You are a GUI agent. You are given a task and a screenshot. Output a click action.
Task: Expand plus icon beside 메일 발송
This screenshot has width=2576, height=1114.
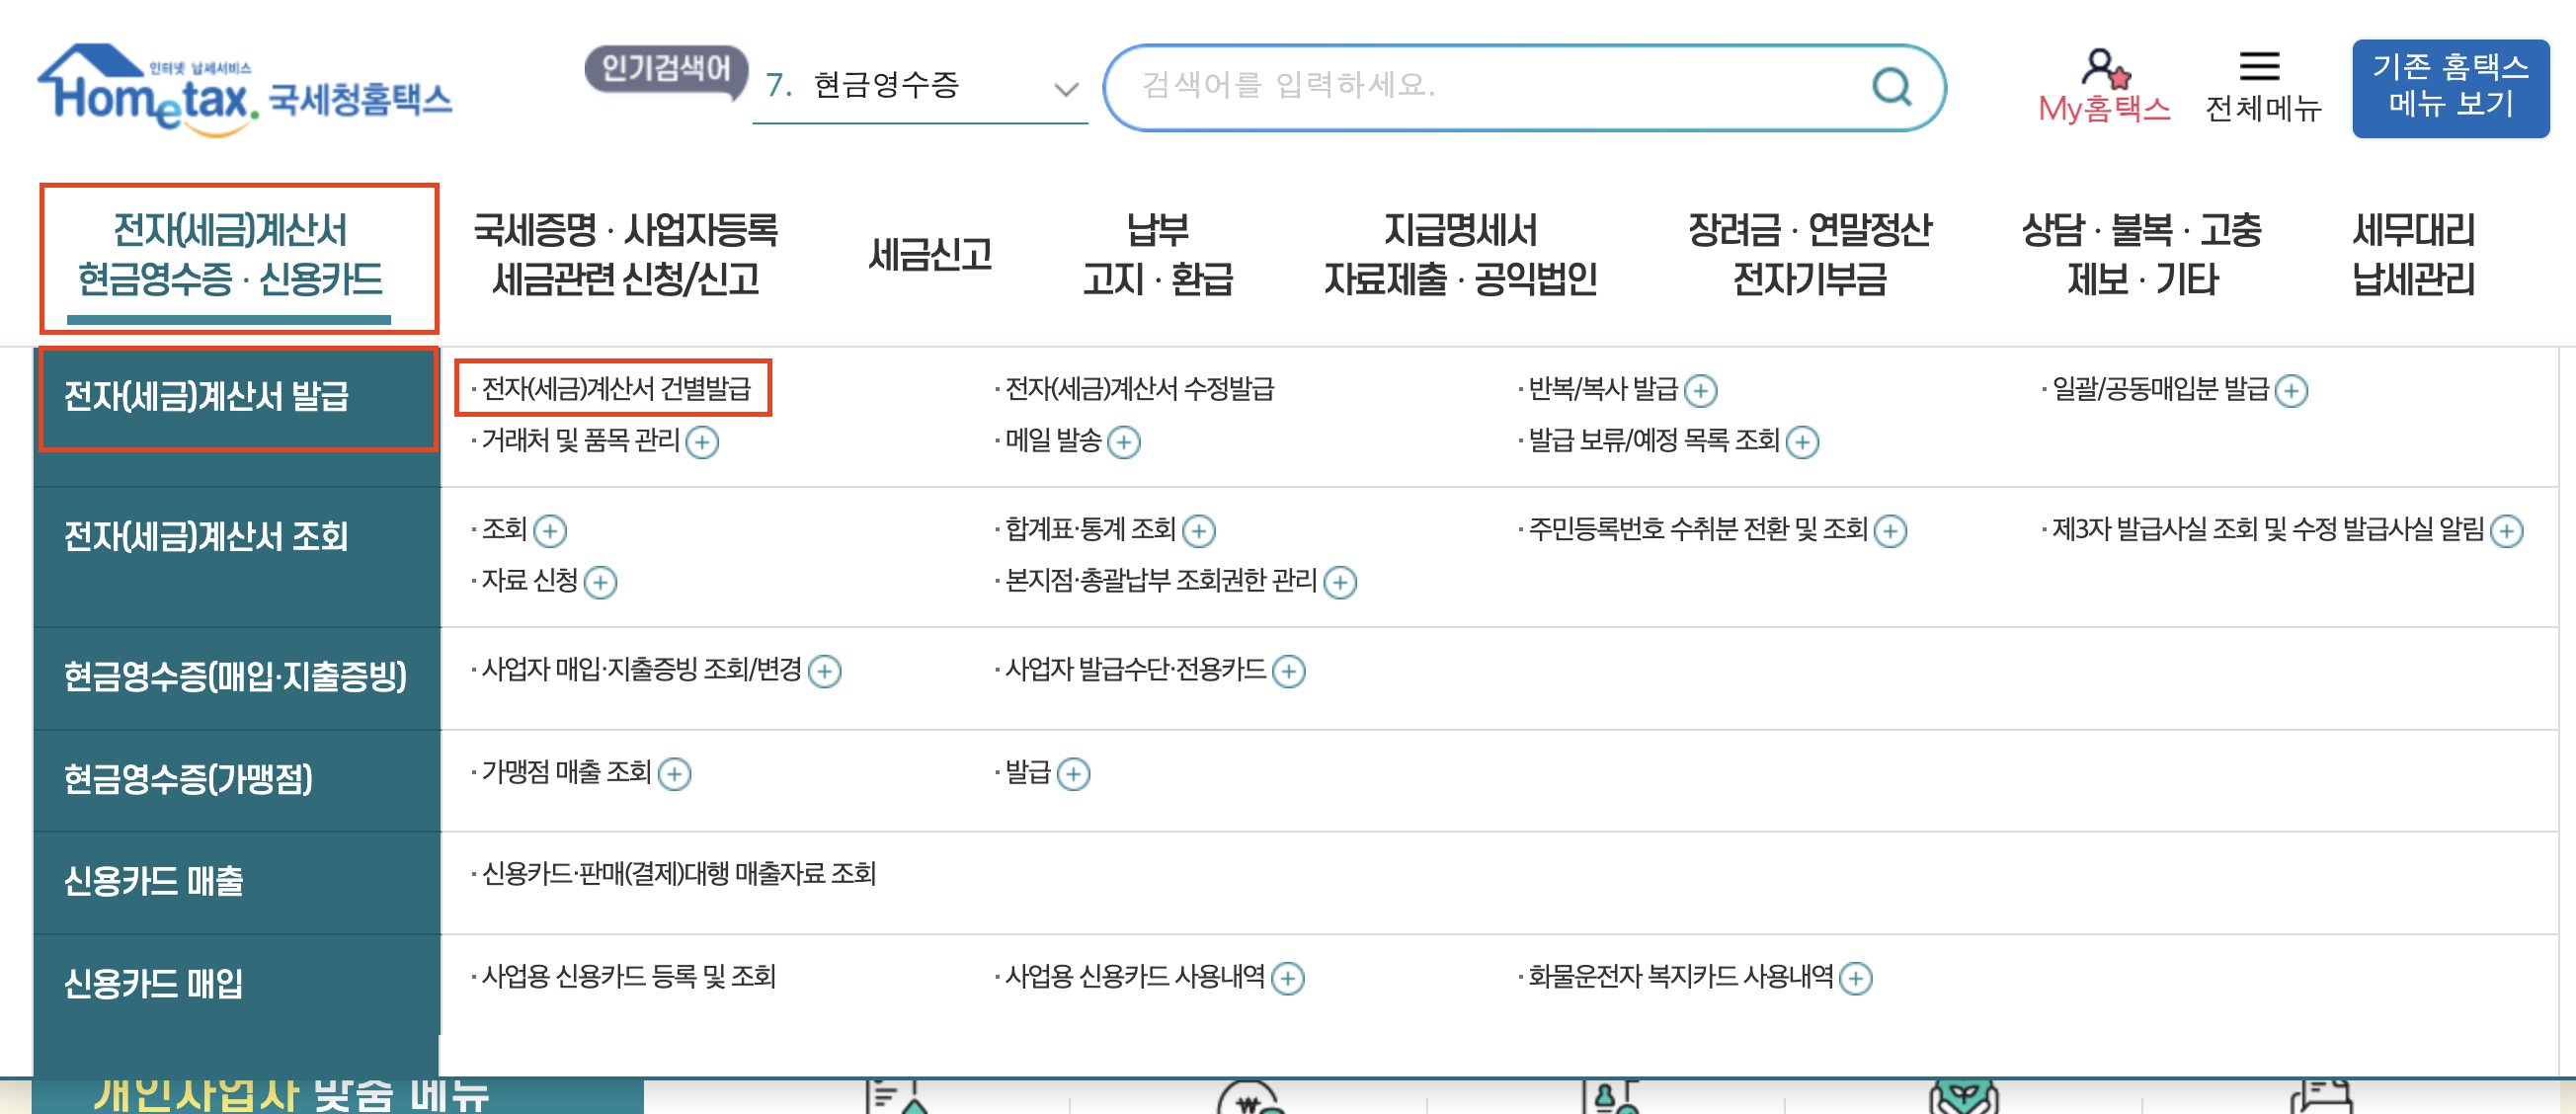coord(1124,442)
